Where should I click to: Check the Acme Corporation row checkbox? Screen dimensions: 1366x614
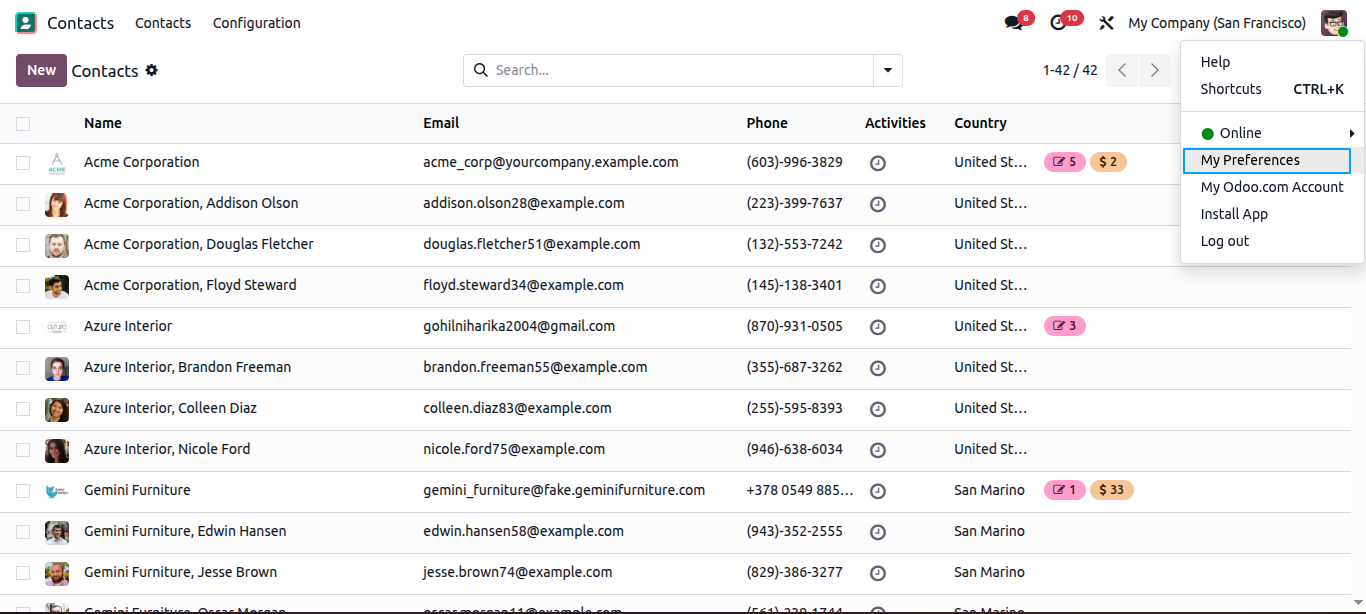(23, 163)
